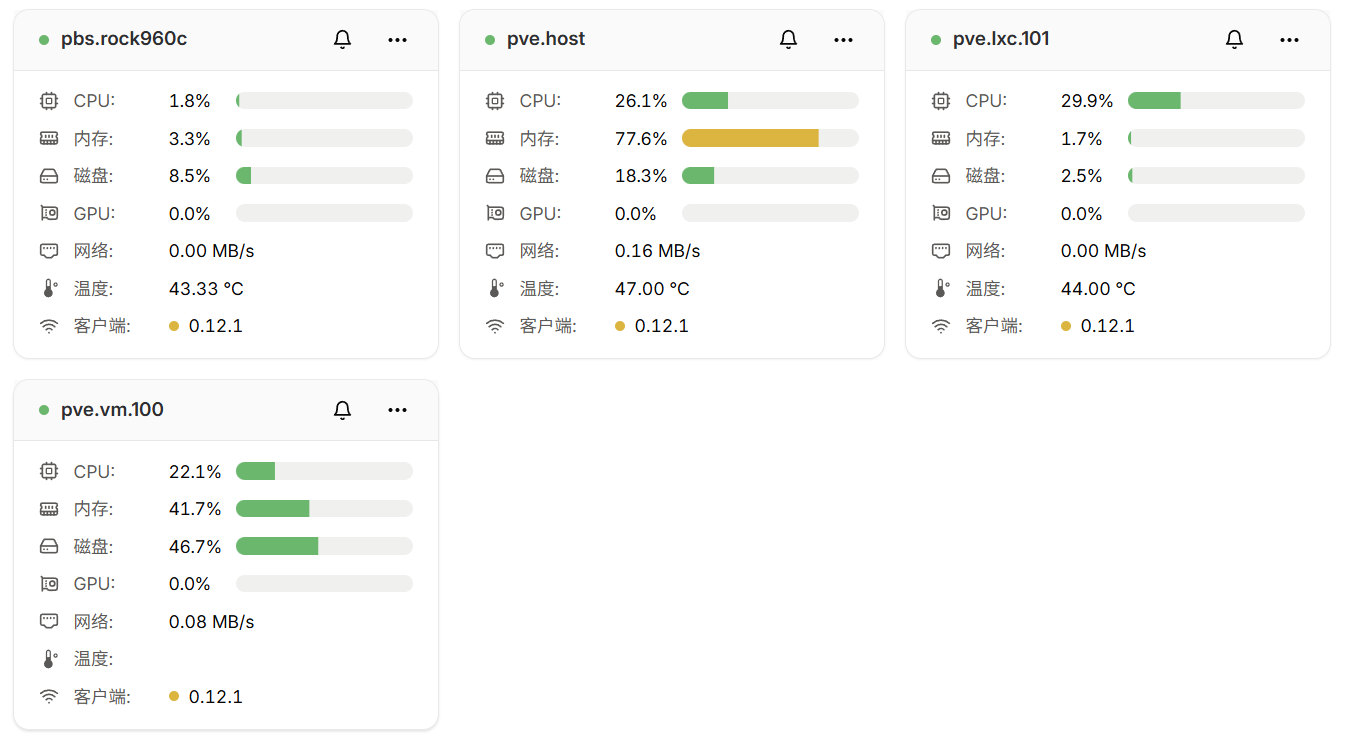Click the memory icon on pbs.rock960c
Viewport: 1358px width, 739px height.
49,138
